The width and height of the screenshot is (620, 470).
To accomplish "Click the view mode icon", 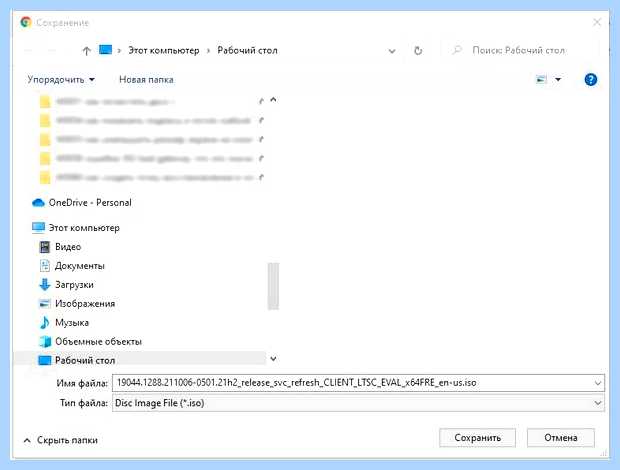I will pyautogui.click(x=541, y=79).
